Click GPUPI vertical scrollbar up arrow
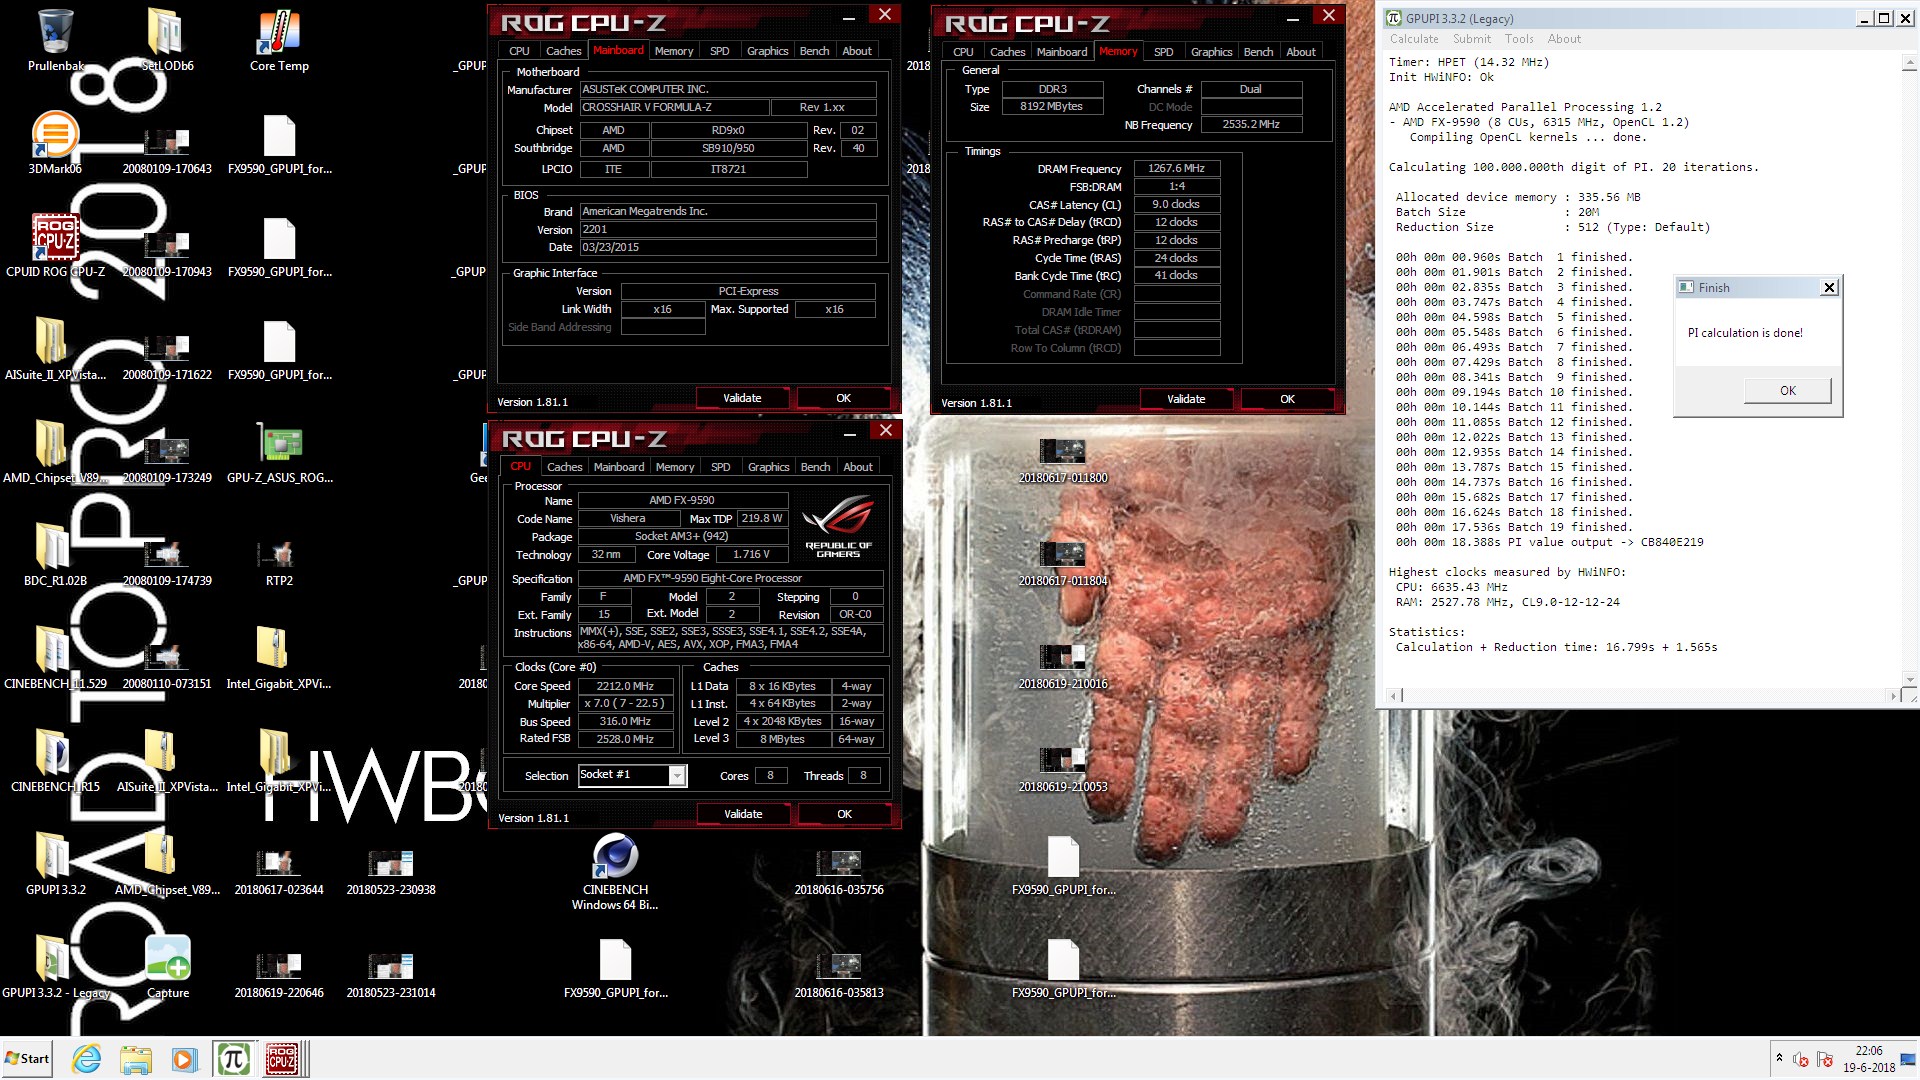The width and height of the screenshot is (1920, 1080). (x=1909, y=63)
